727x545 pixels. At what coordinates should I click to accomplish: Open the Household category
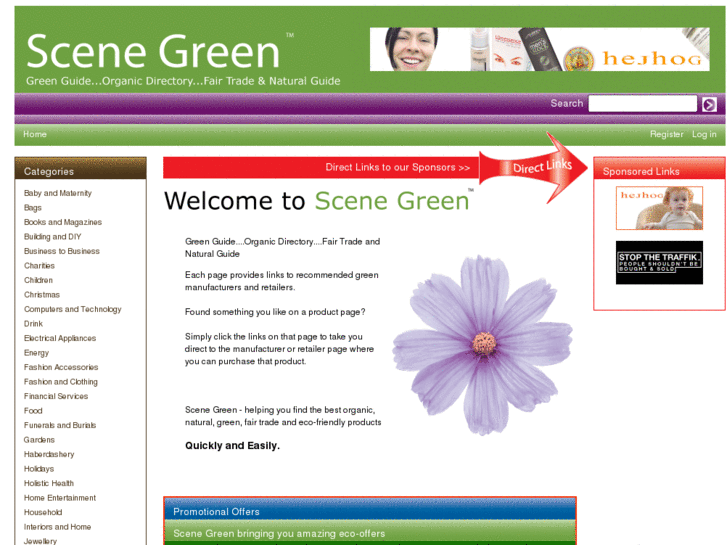[43, 513]
